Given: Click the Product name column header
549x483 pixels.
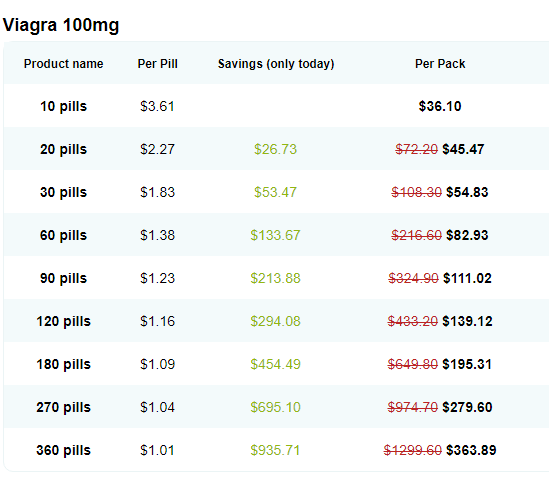Looking at the screenshot, I should coord(63,64).
